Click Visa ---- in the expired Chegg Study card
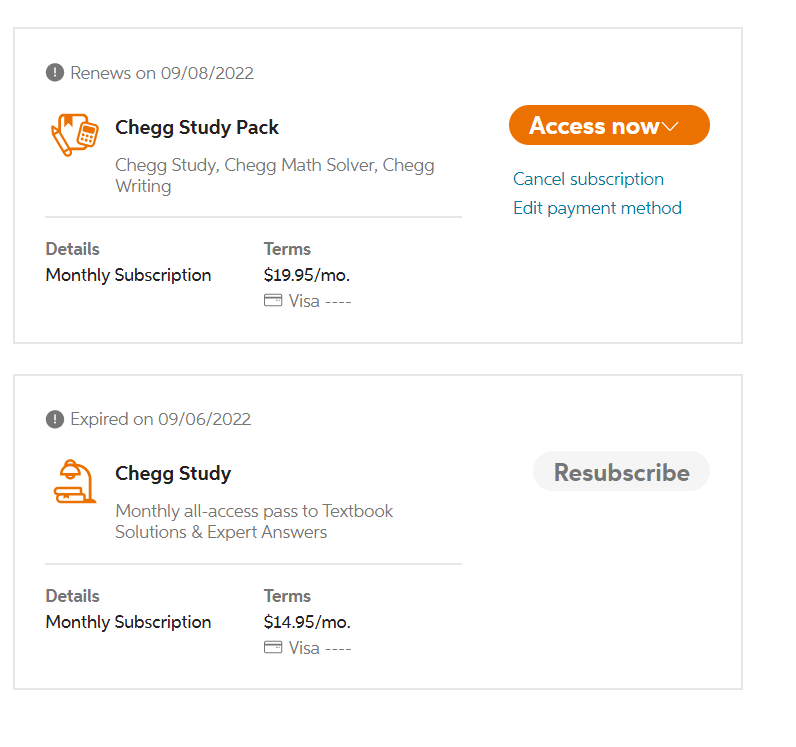 320,648
